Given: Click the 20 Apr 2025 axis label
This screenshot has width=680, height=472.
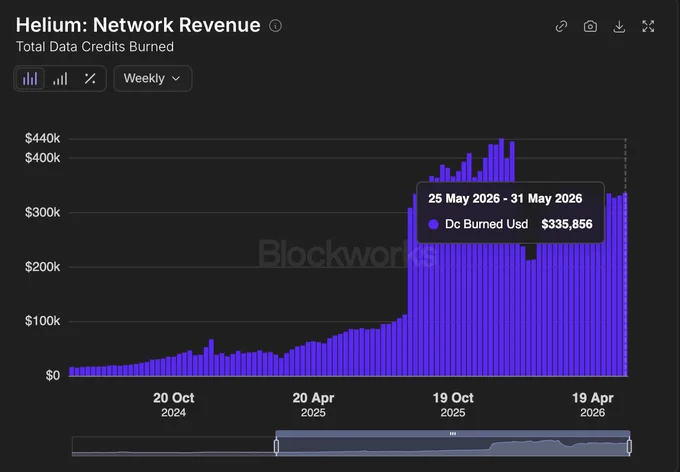Looking at the screenshot, I should click(x=313, y=404).
